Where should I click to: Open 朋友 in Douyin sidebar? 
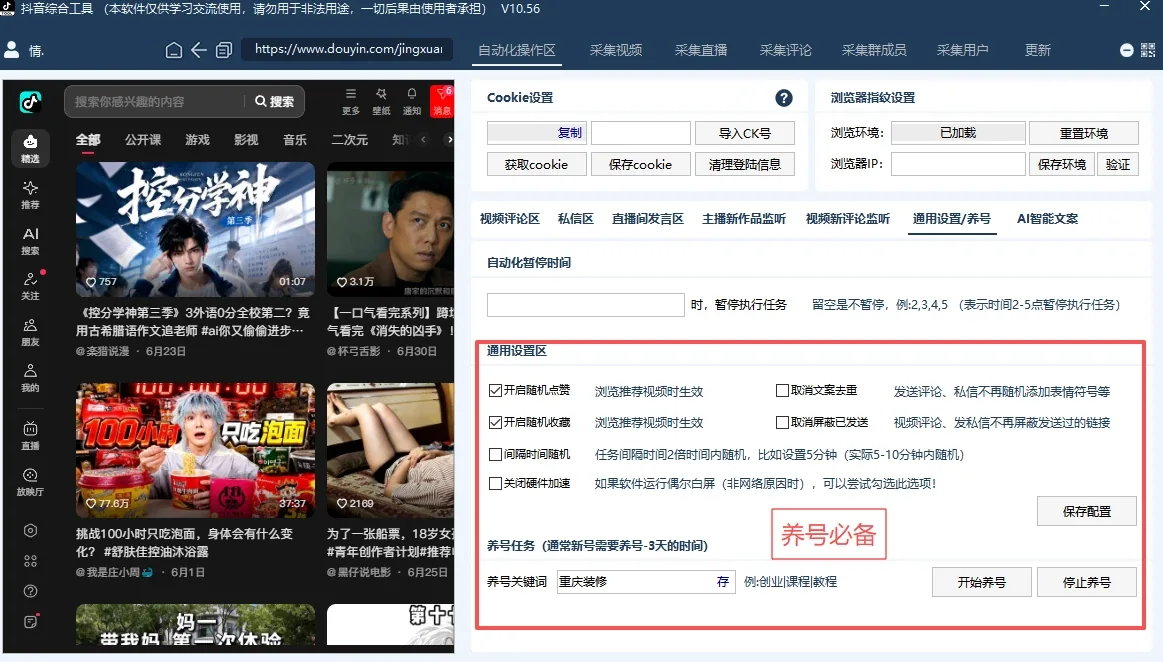point(30,333)
